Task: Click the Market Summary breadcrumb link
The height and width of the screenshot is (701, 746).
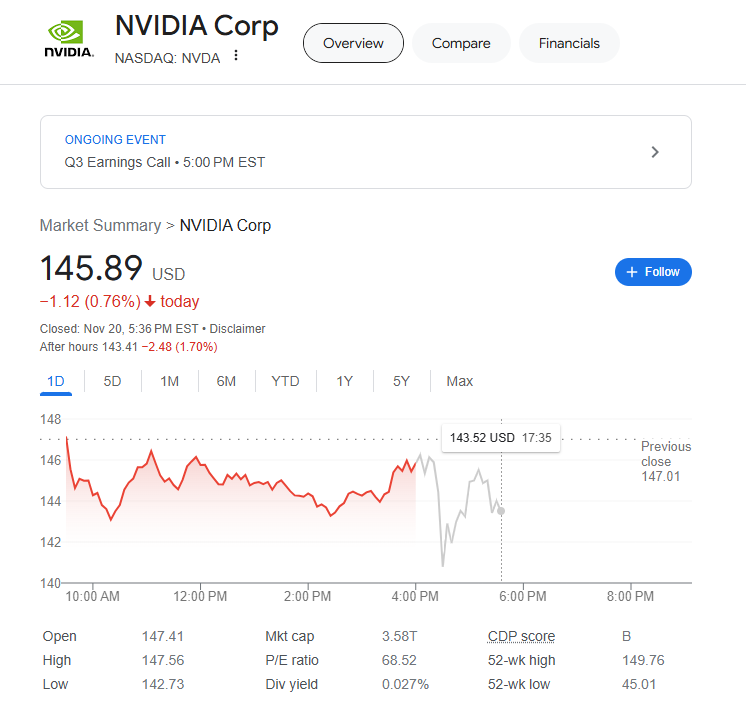Action: [x=100, y=225]
